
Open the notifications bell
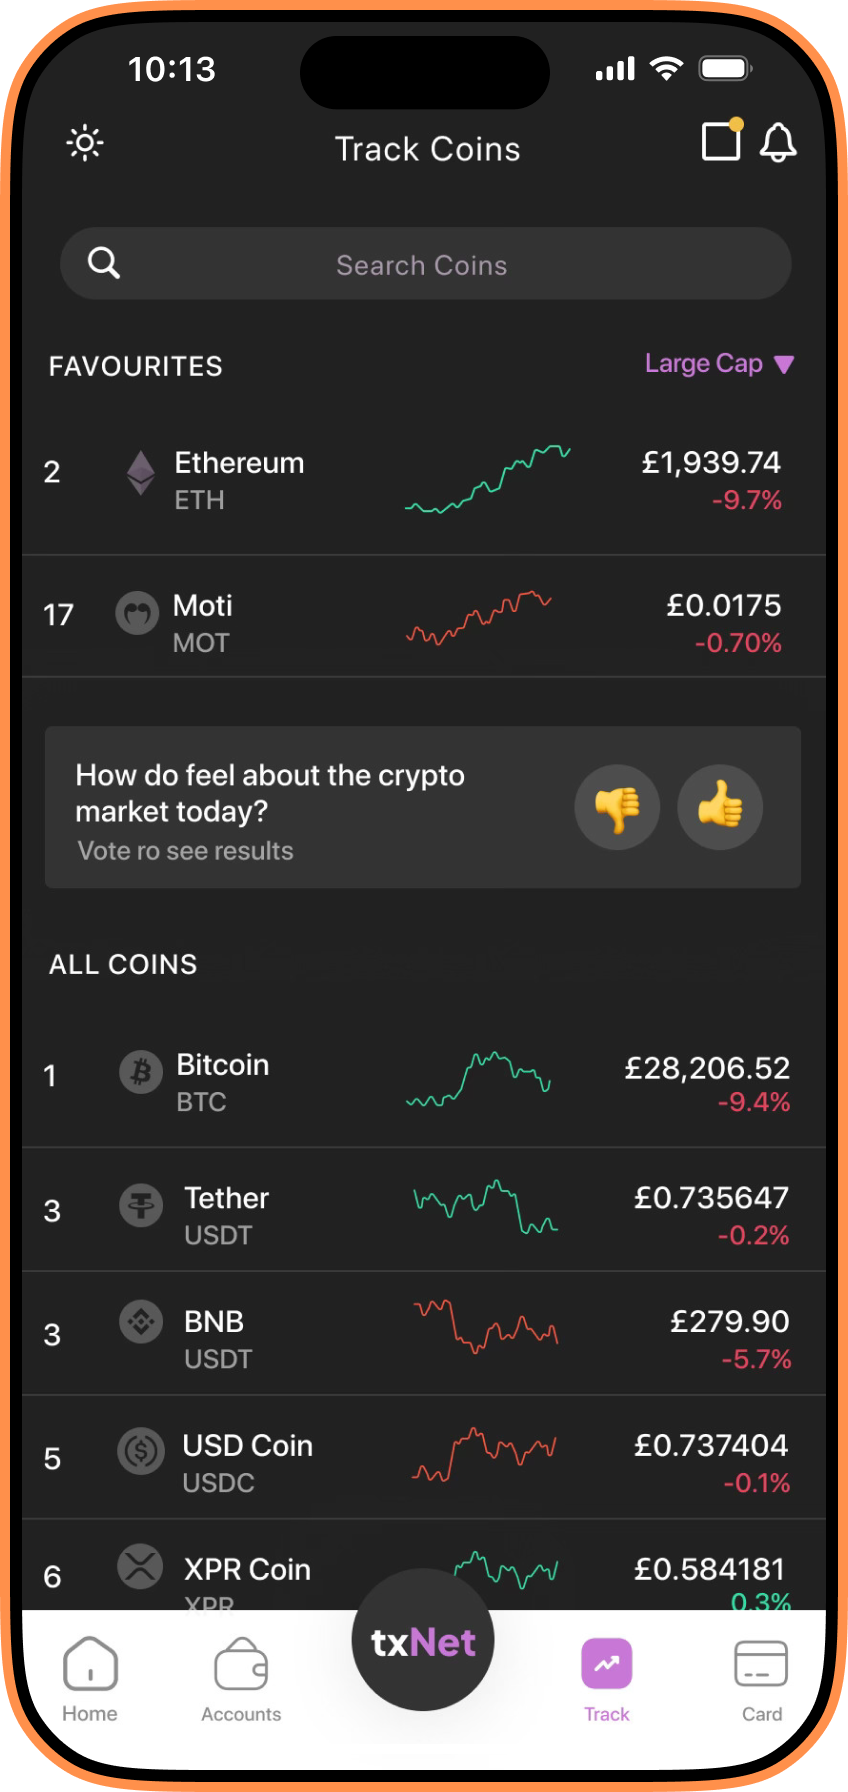point(778,143)
